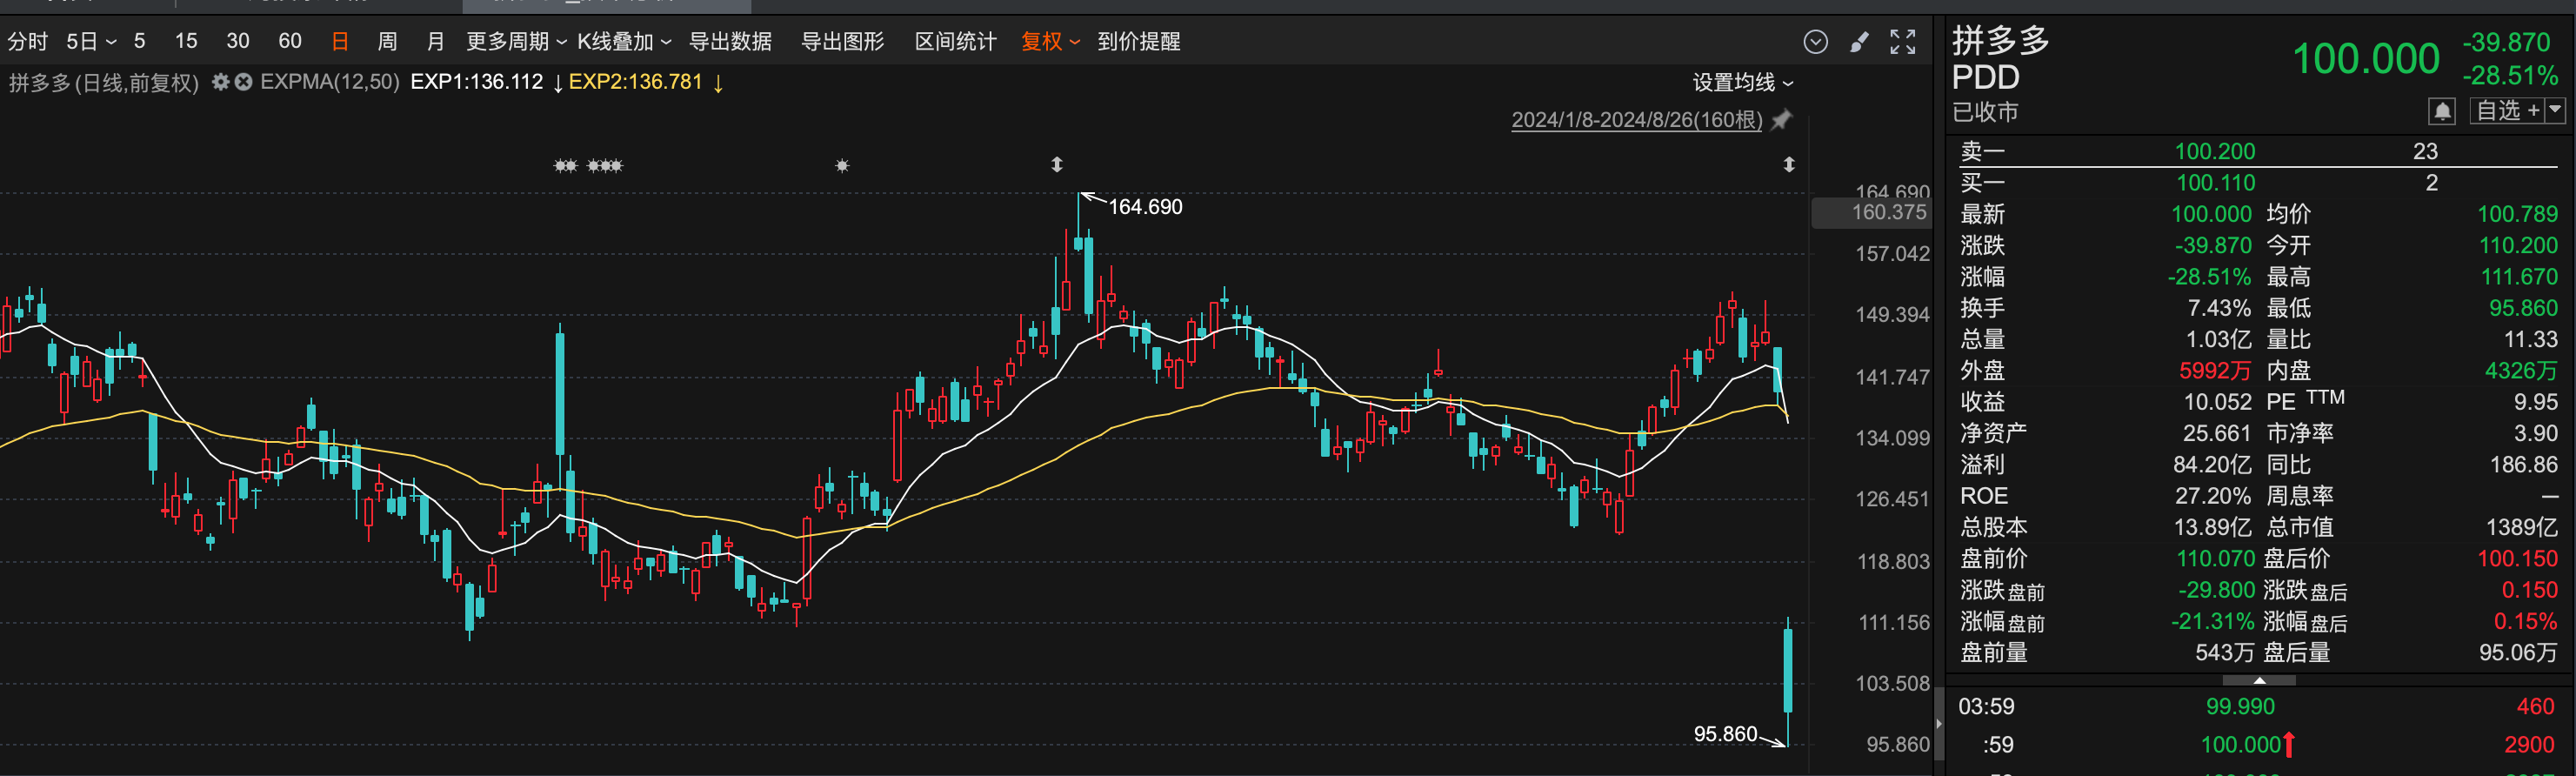Pin the displayed date range
The image size is (2576, 776).
1781,120
